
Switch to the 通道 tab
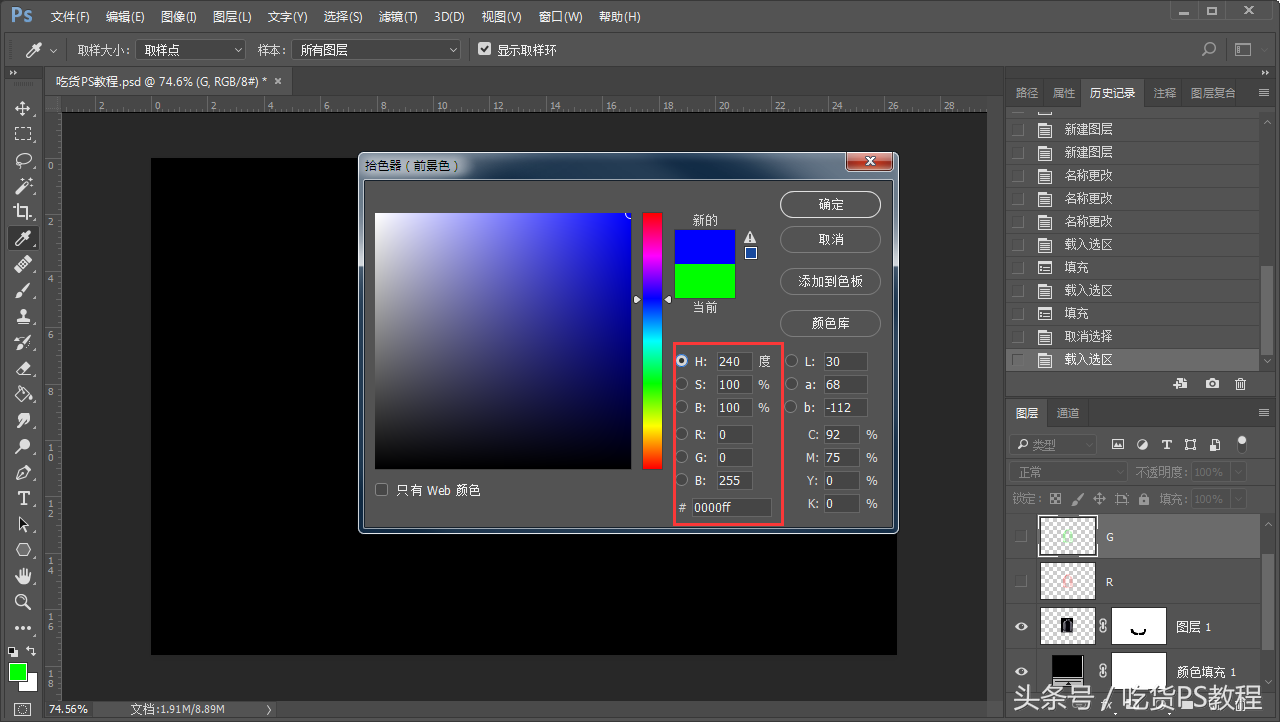[x=1068, y=413]
